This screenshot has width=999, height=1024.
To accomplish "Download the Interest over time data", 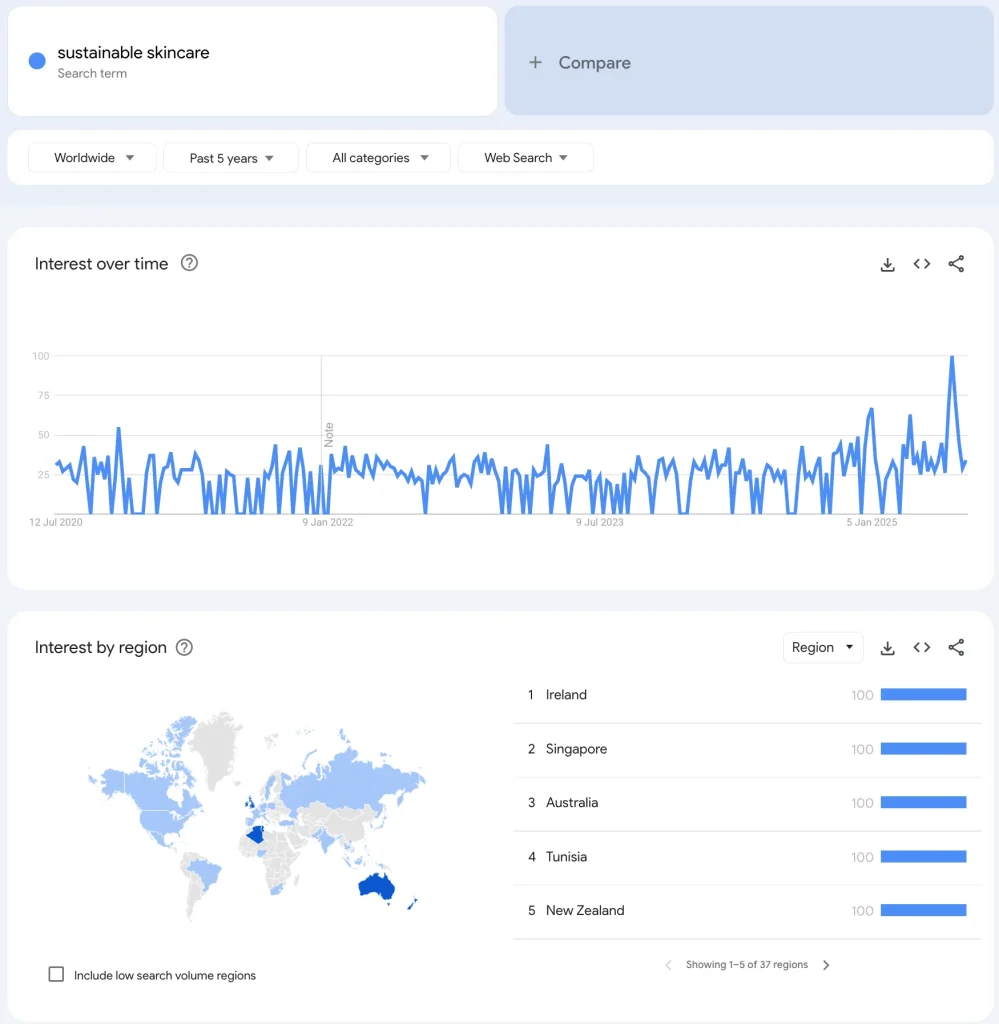I will coord(887,264).
